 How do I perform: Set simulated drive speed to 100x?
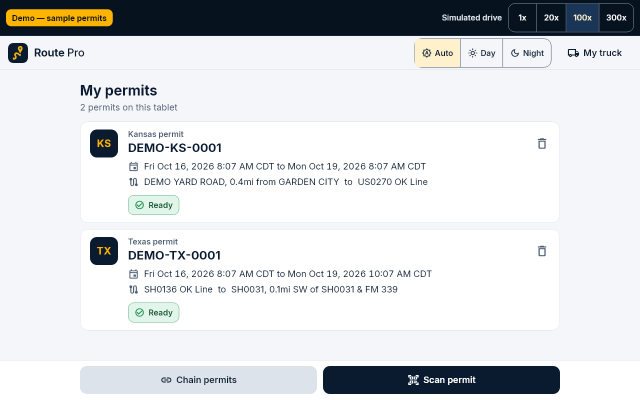pos(582,18)
